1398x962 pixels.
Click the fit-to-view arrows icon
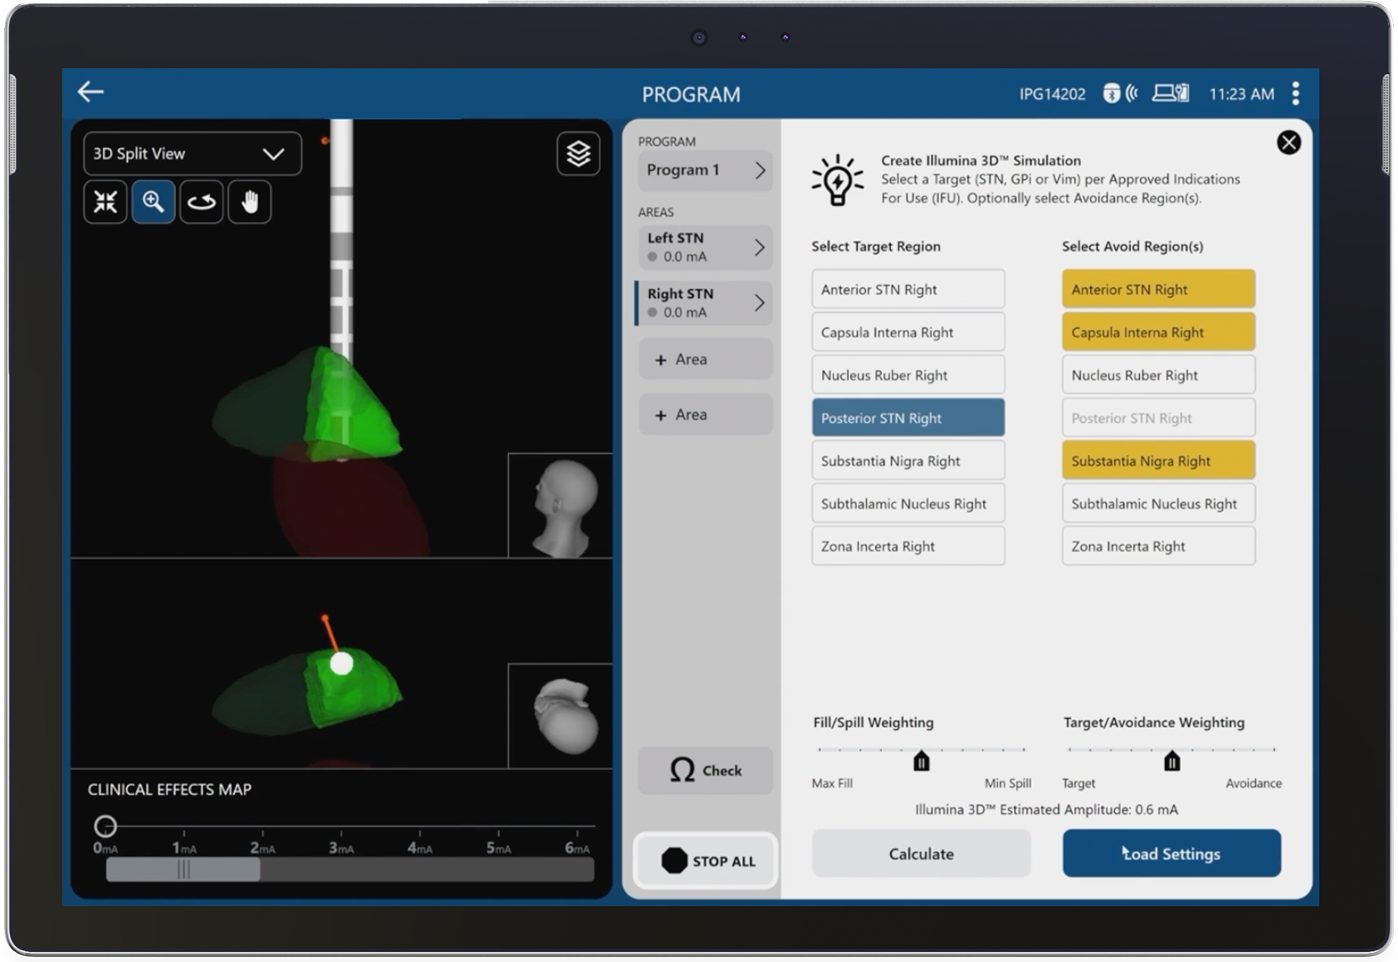(x=105, y=201)
